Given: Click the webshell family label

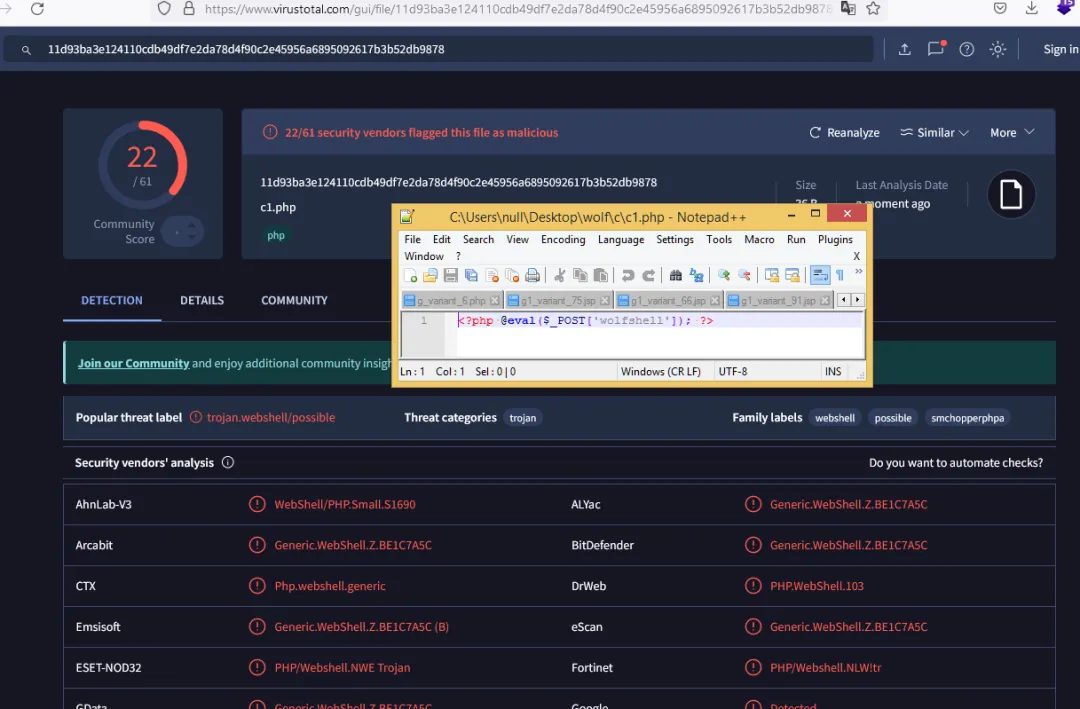Looking at the screenshot, I should [835, 418].
